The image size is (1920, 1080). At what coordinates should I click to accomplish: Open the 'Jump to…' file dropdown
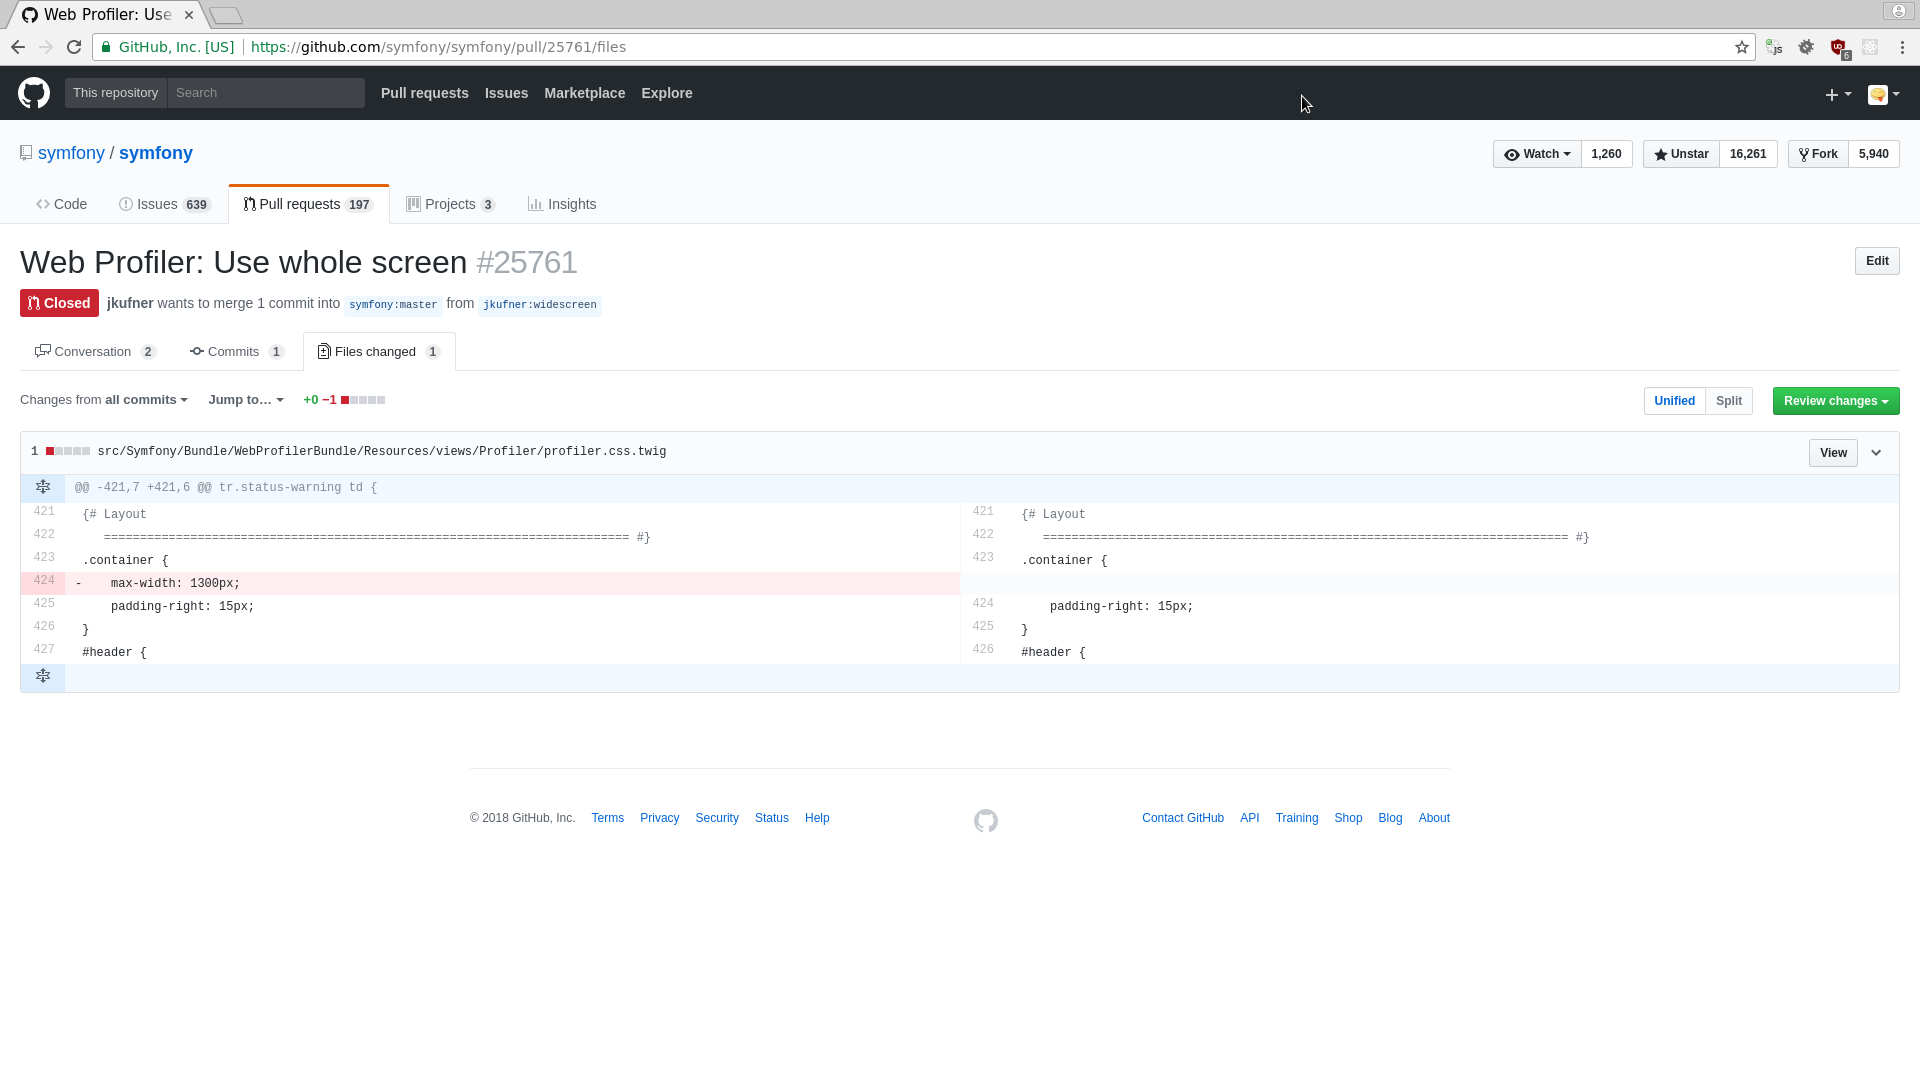tap(246, 400)
